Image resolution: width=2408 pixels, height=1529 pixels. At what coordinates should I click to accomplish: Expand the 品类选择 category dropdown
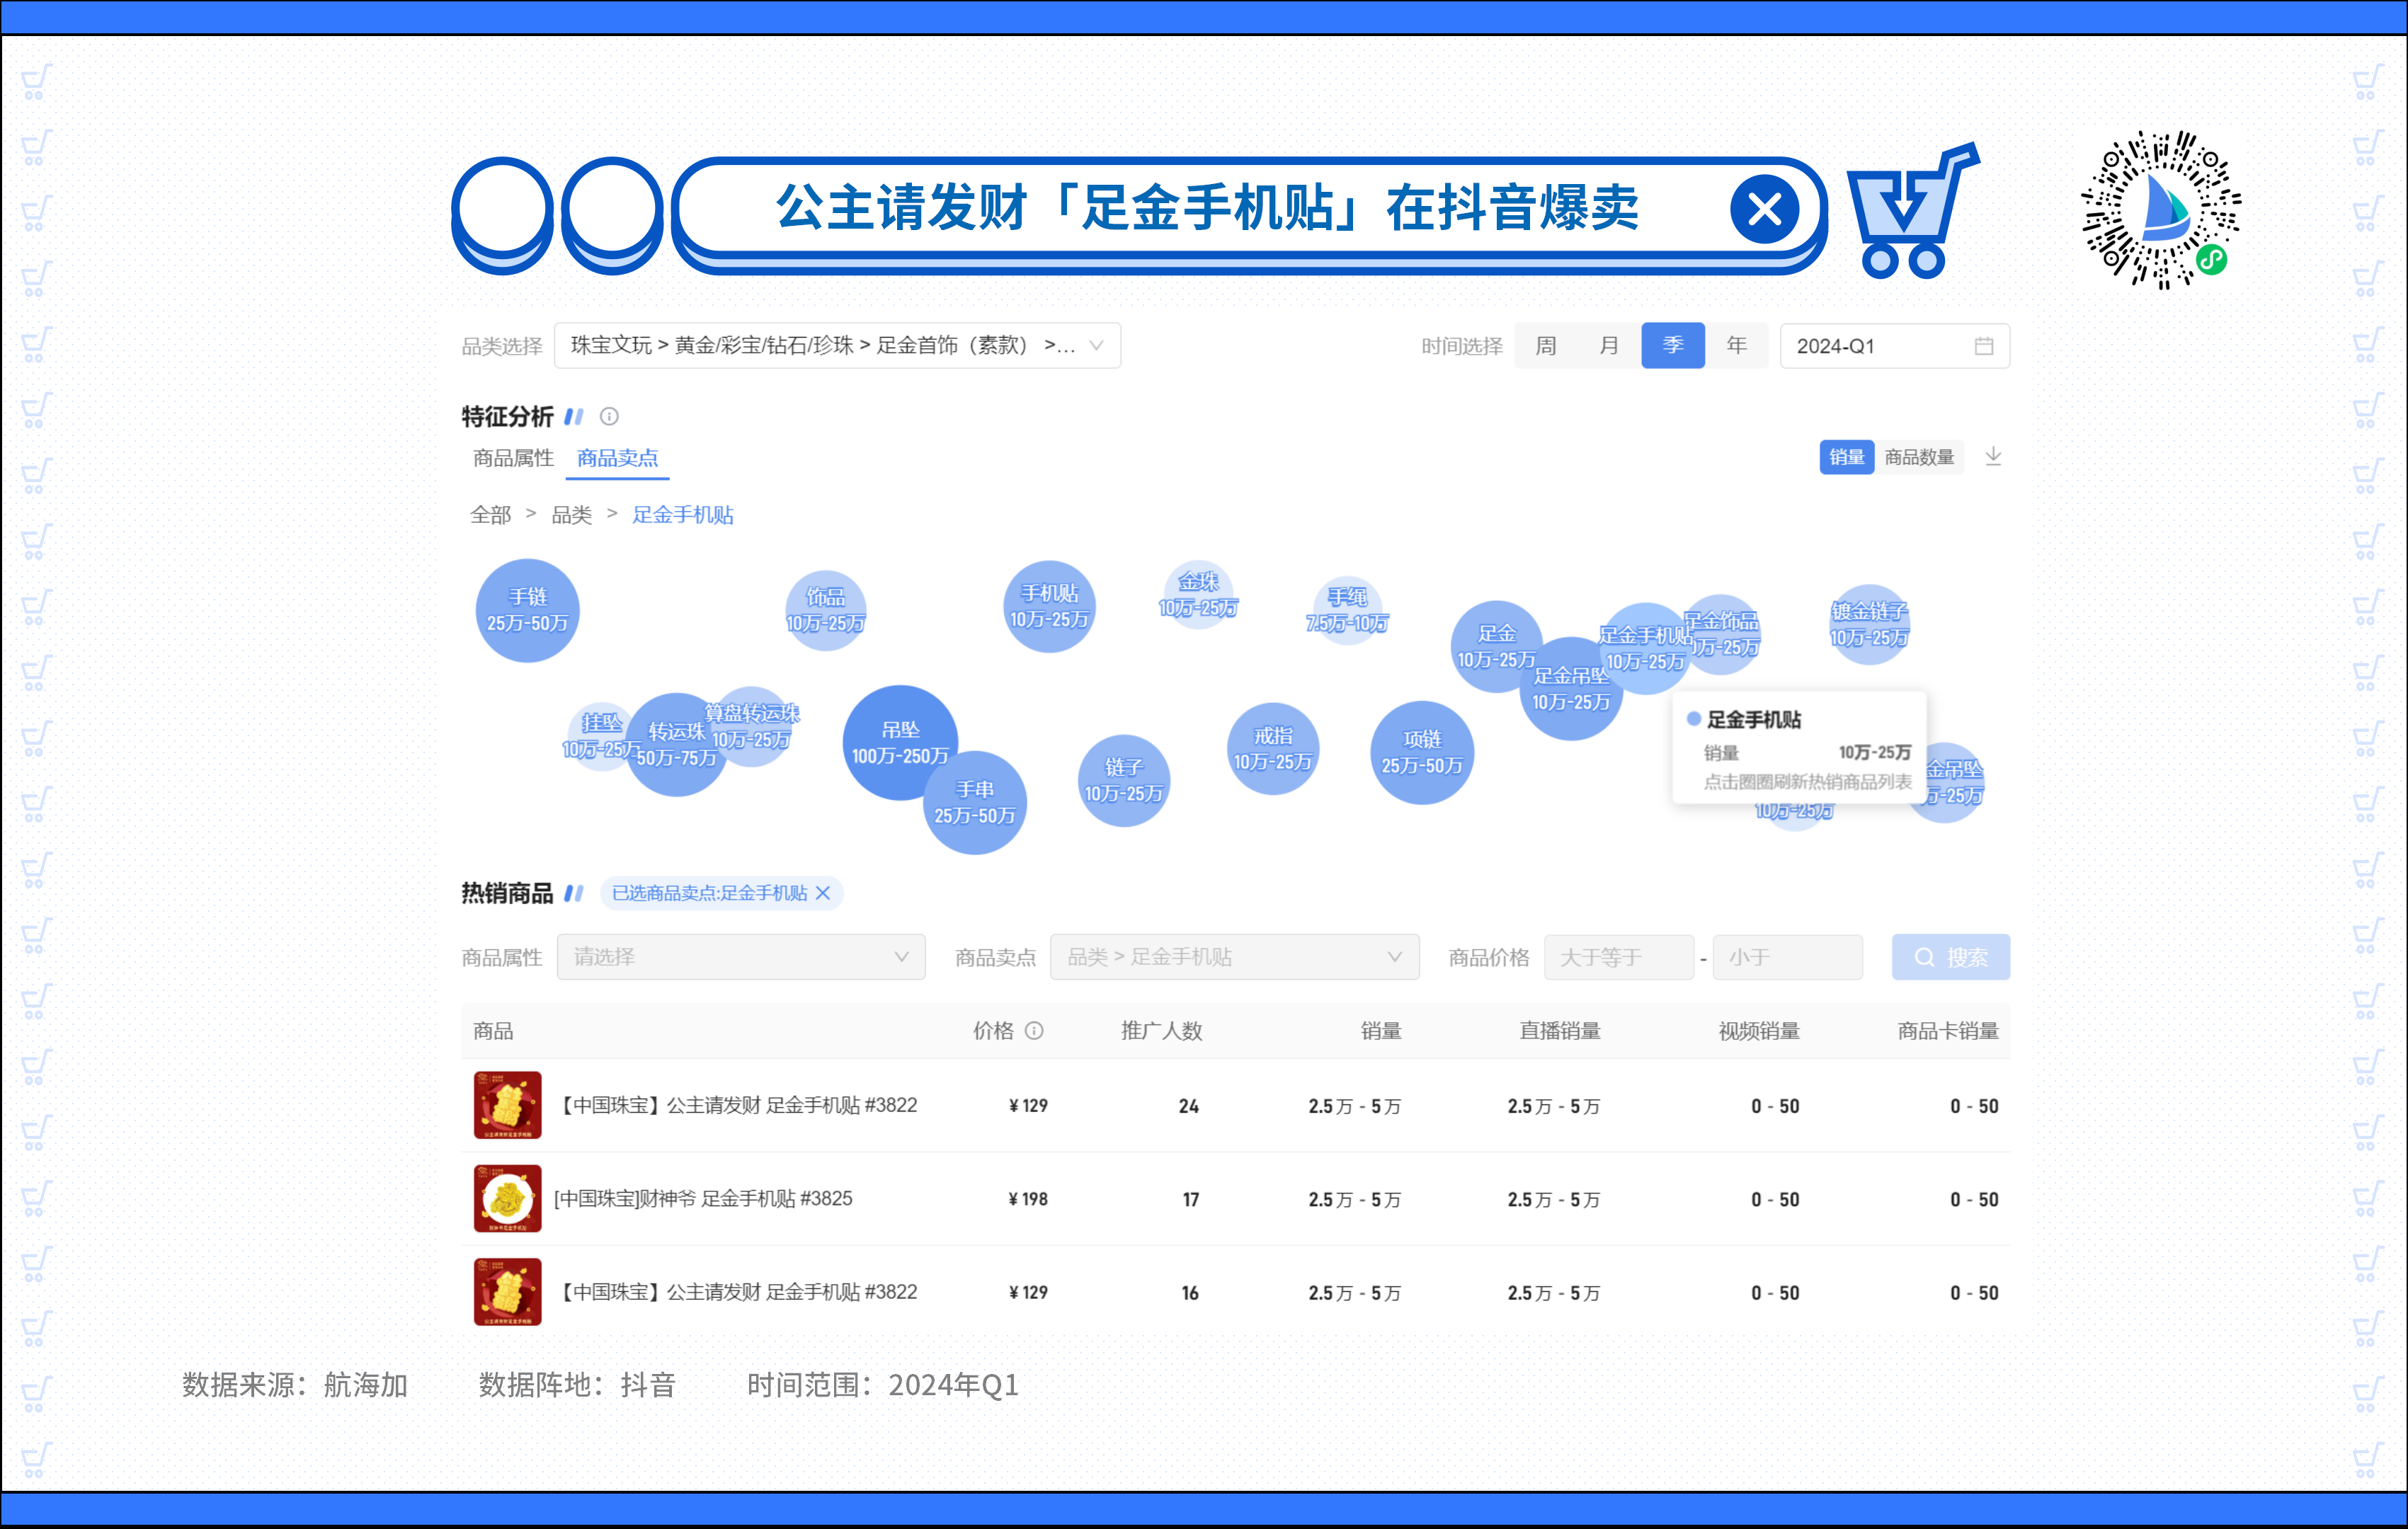(x=837, y=346)
